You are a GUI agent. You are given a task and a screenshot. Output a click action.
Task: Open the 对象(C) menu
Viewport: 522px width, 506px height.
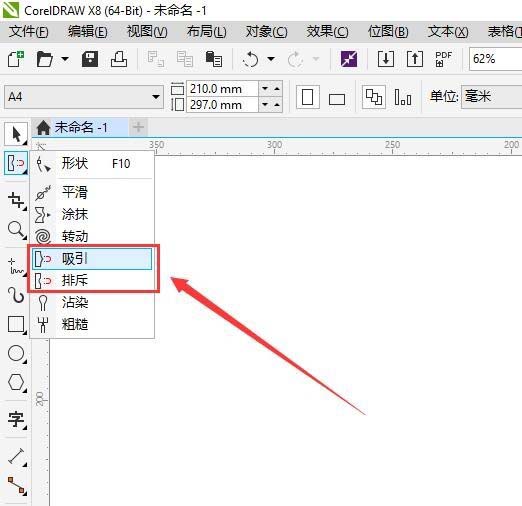pyautogui.click(x=267, y=32)
